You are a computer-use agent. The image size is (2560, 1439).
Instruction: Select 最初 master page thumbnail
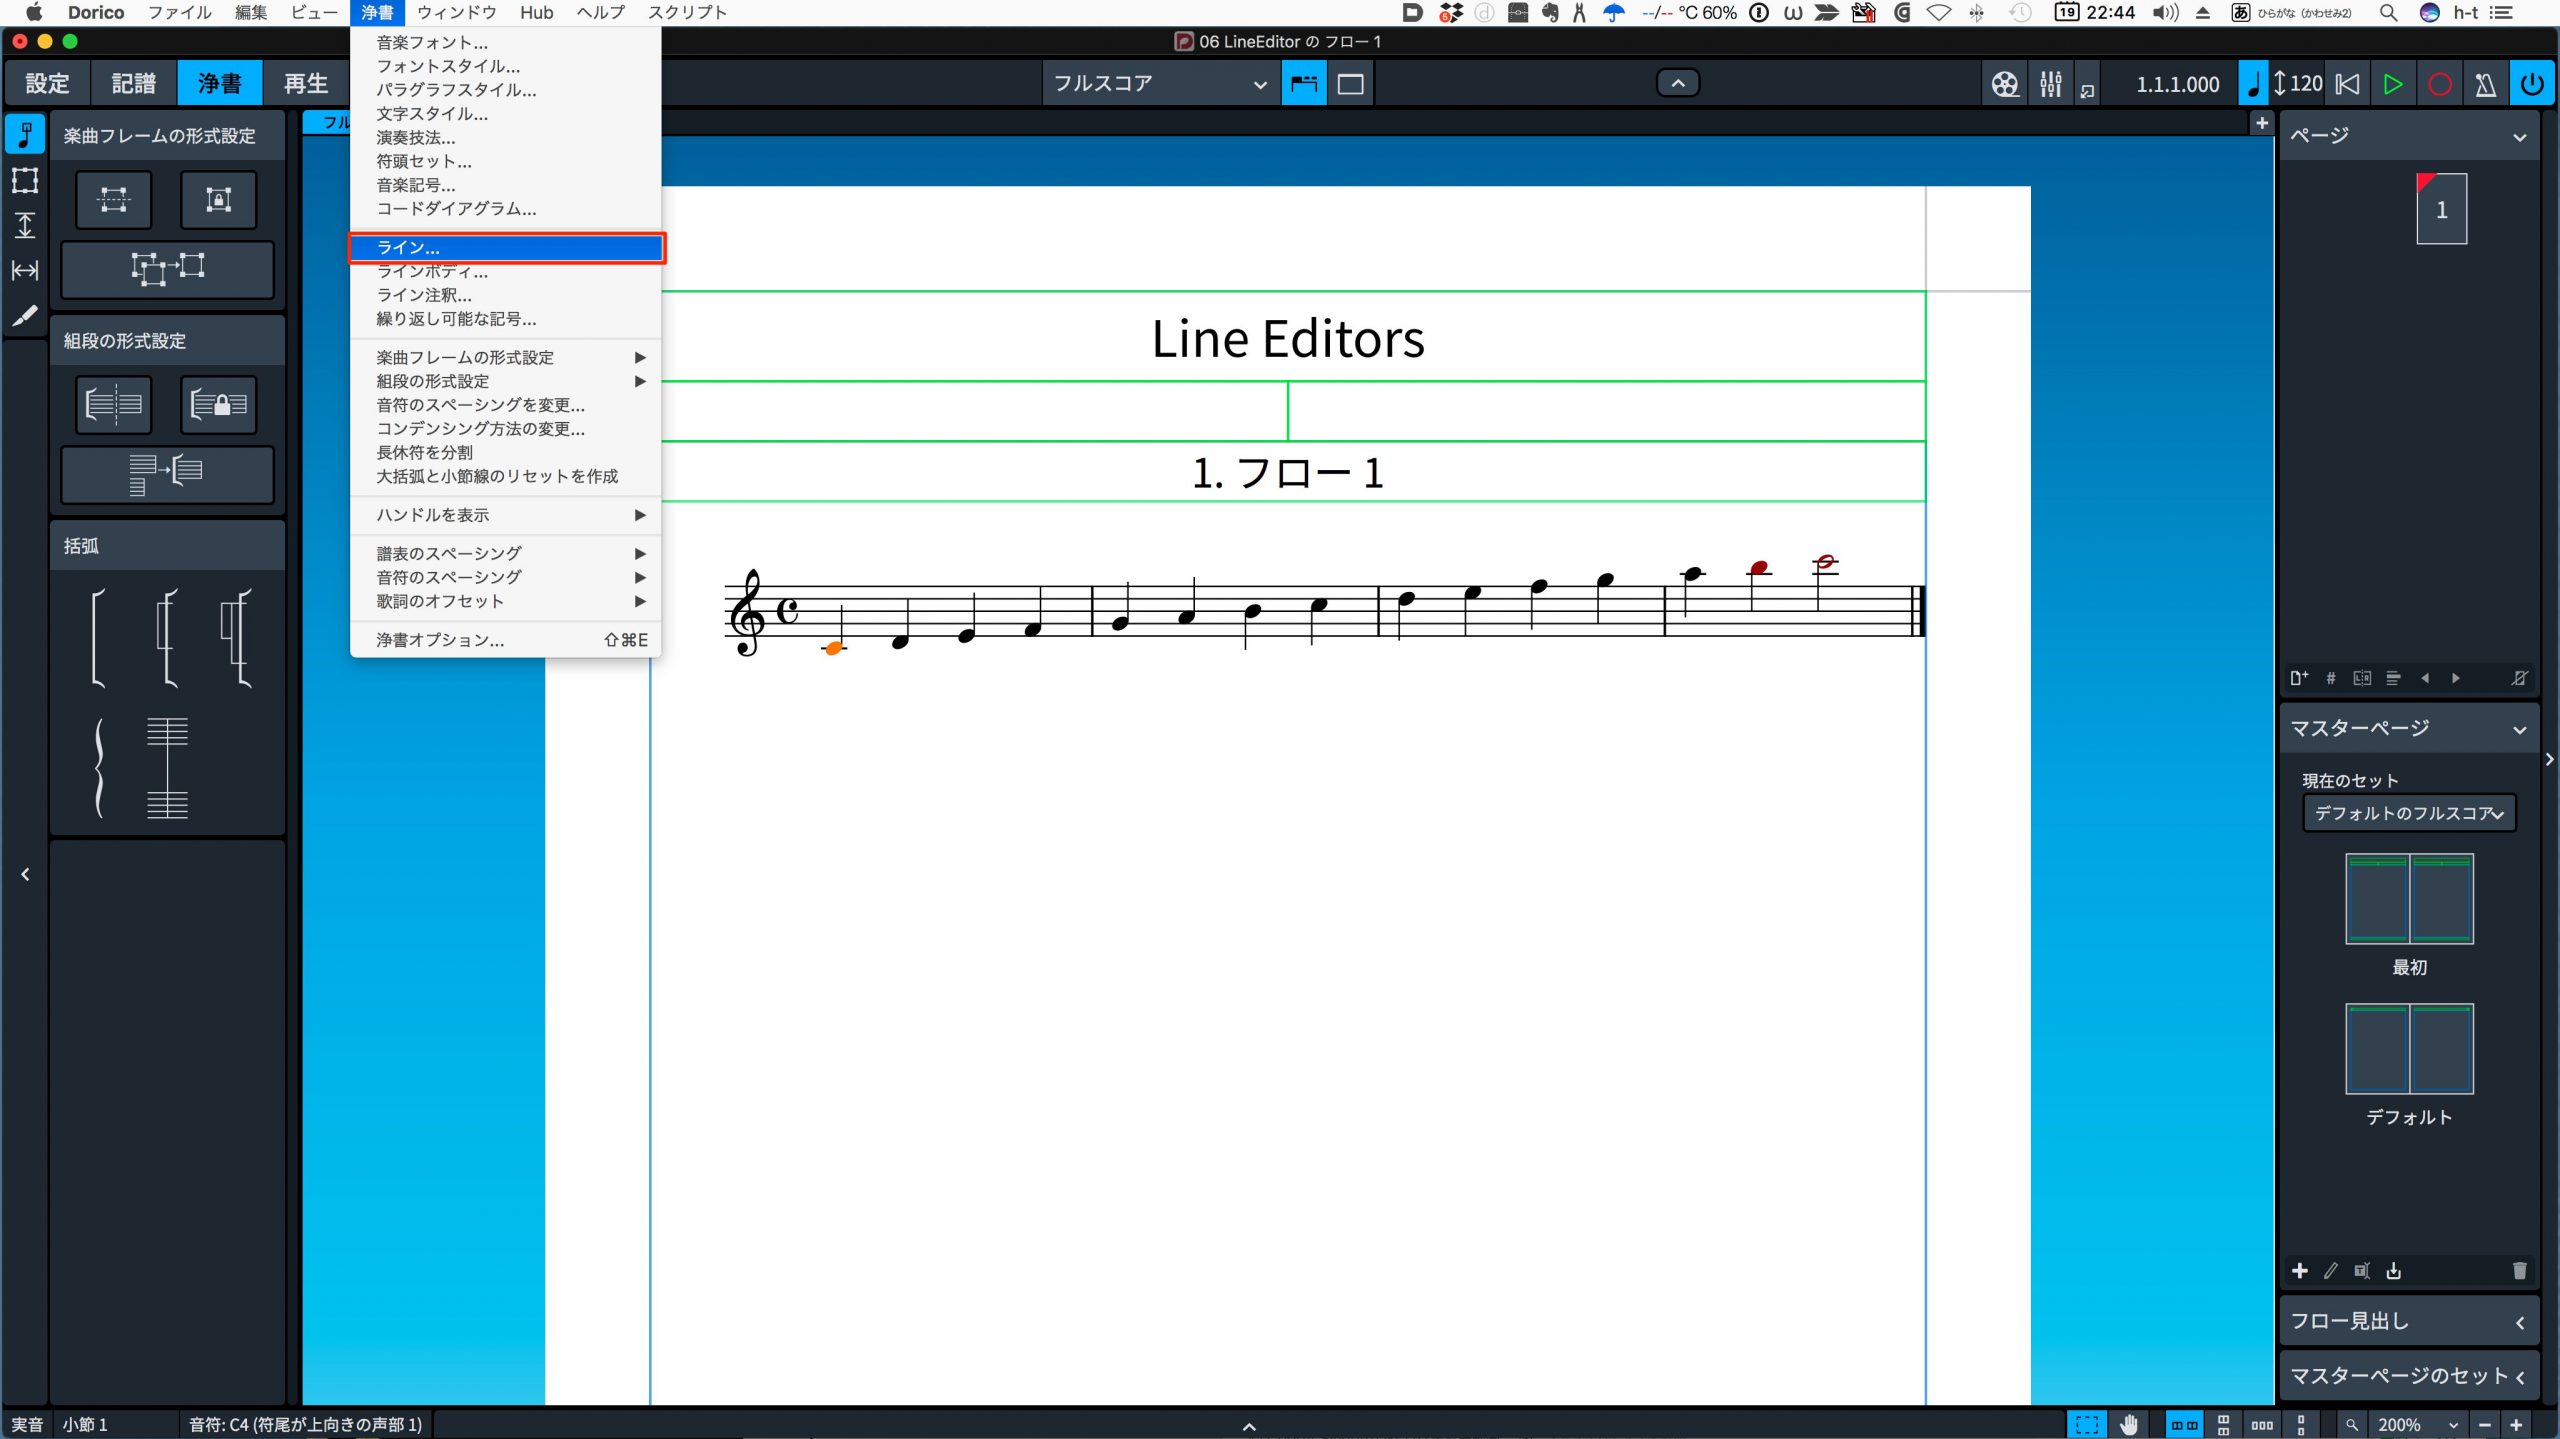[x=2409, y=898]
